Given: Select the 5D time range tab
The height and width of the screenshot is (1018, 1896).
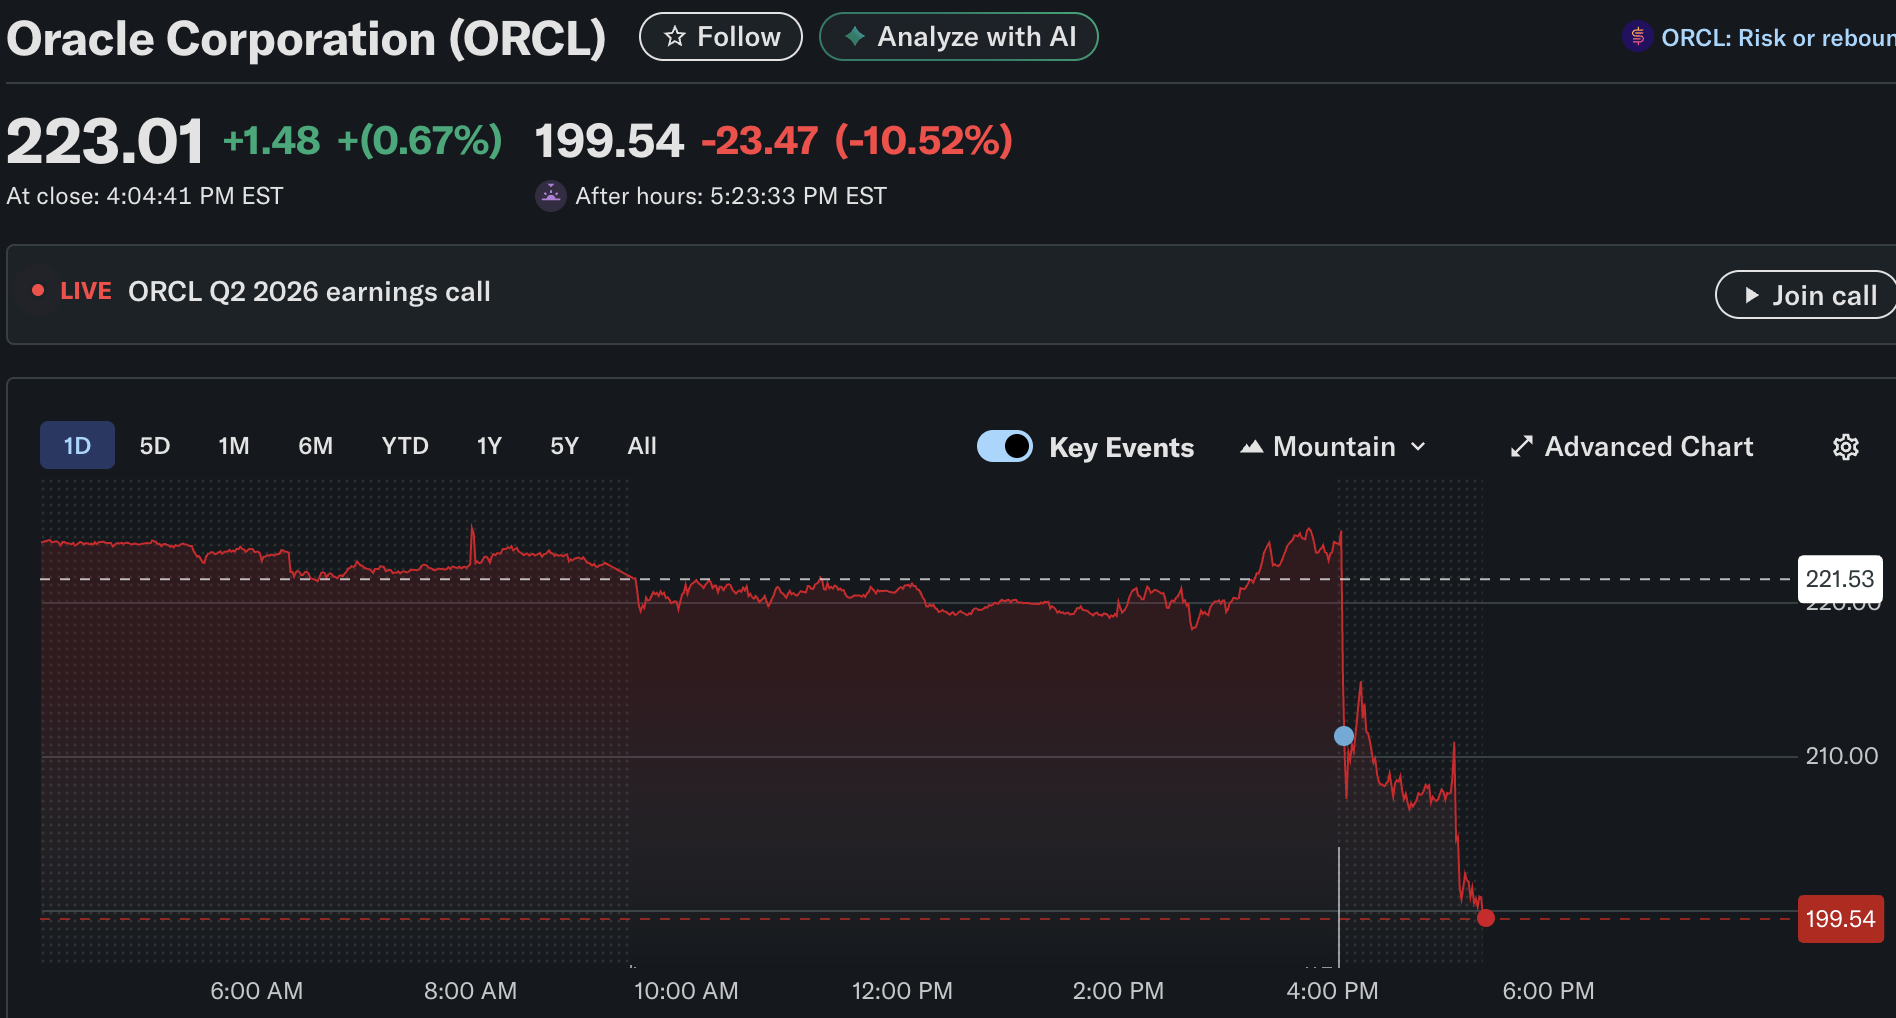Looking at the screenshot, I should click(x=155, y=445).
